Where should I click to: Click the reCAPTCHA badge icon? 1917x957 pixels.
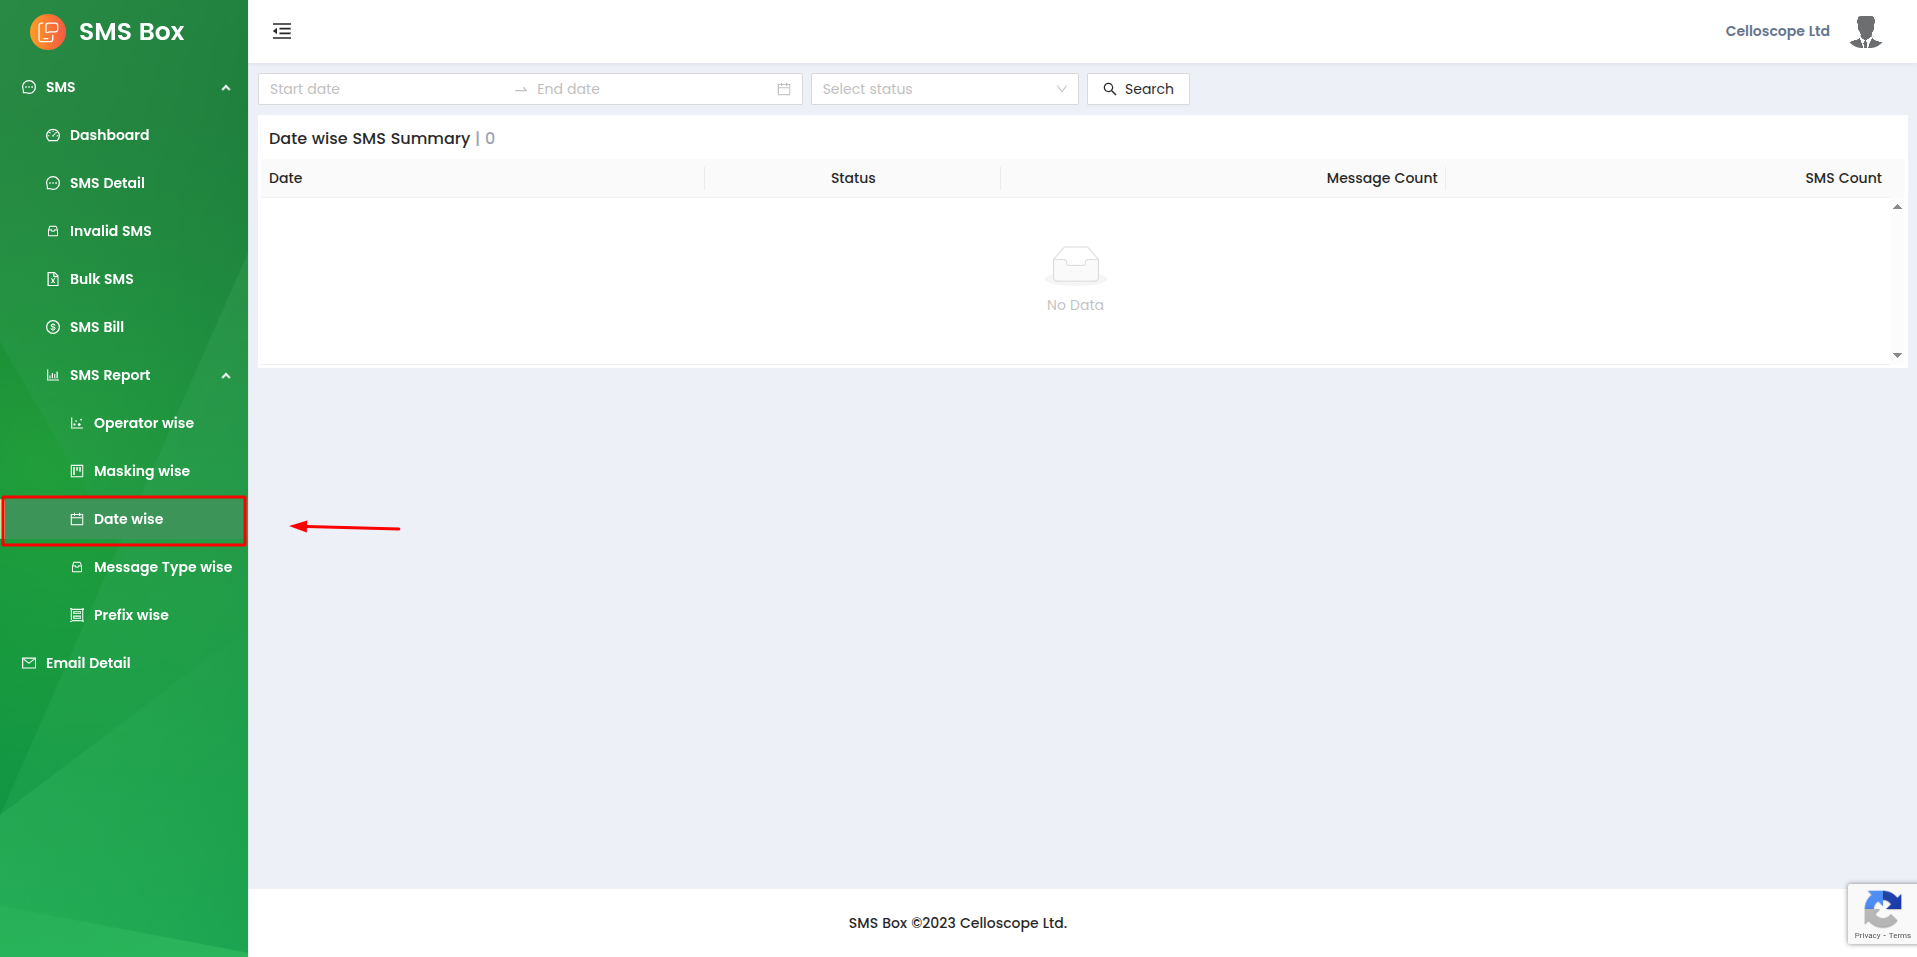(x=1881, y=913)
